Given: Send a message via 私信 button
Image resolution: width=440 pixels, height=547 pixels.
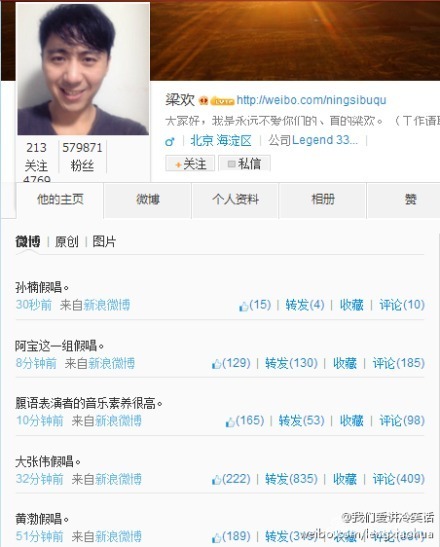Looking at the screenshot, I should pyautogui.click(x=244, y=164).
